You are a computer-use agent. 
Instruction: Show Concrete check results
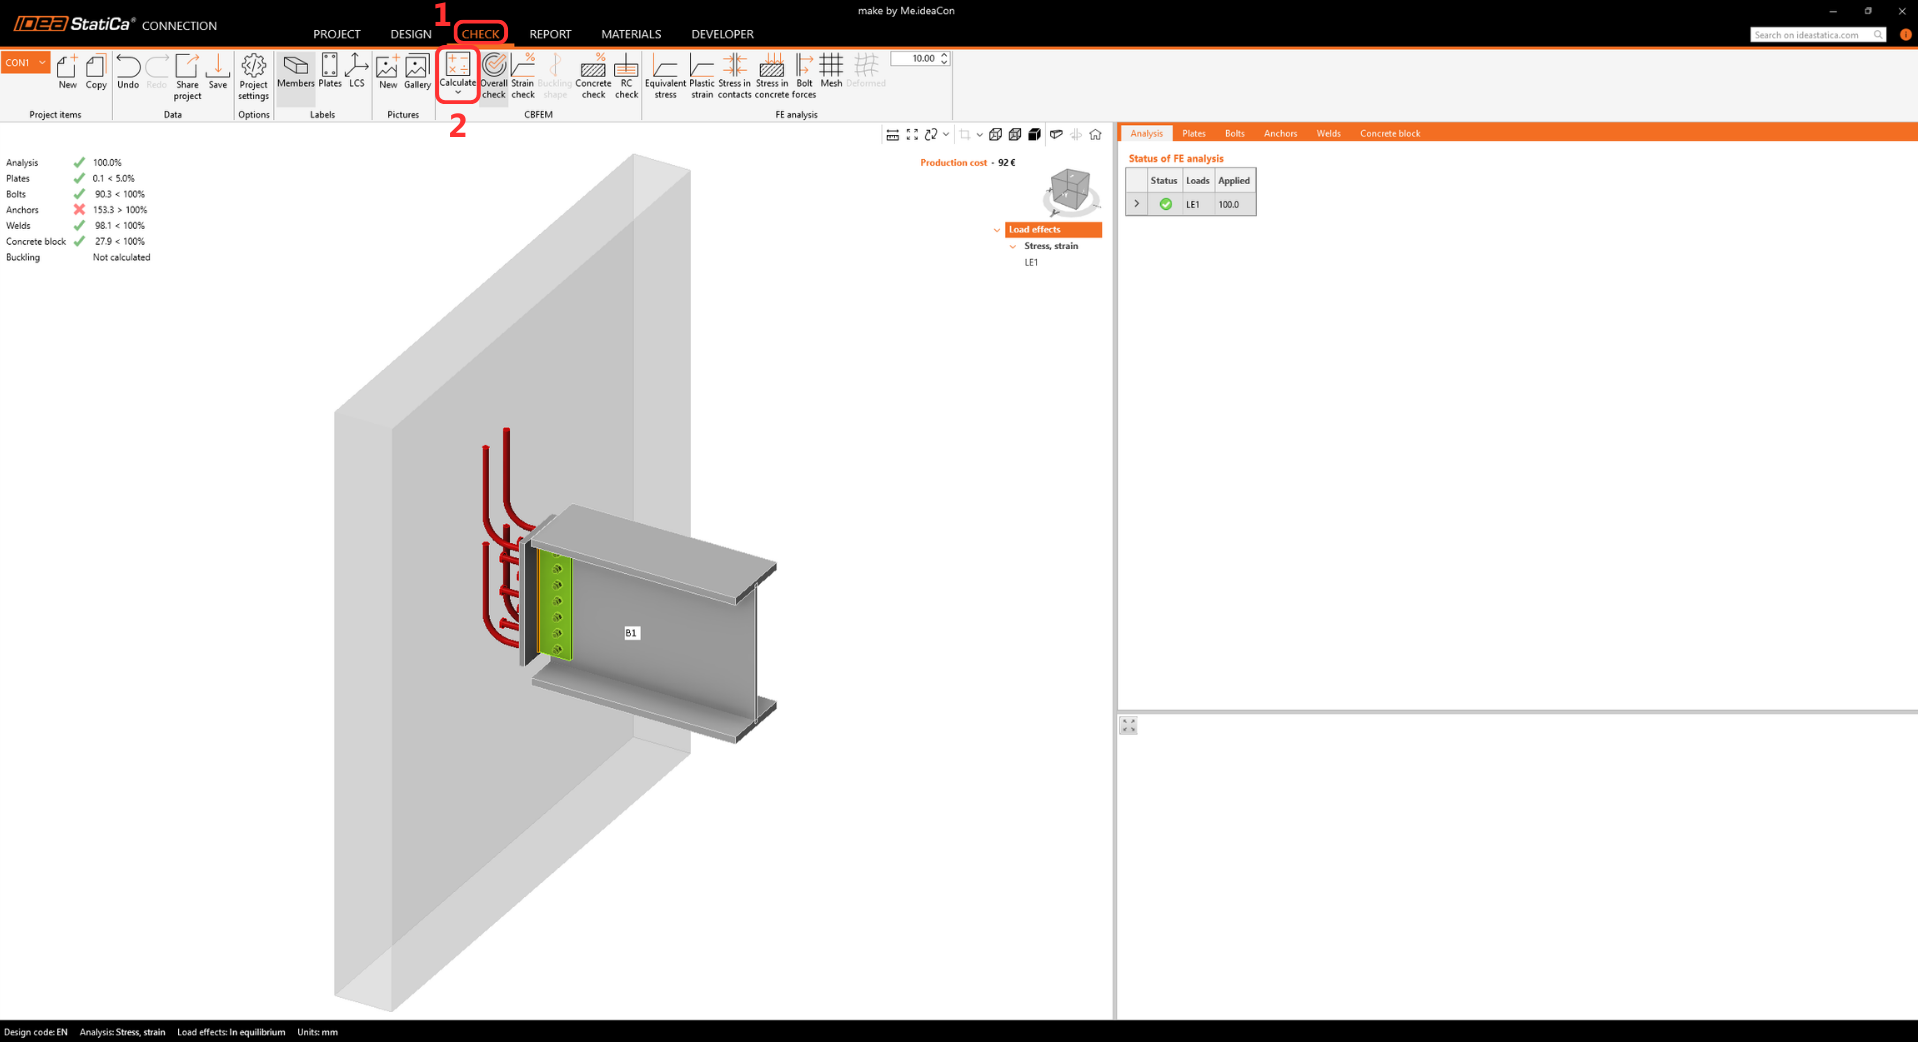(593, 77)
